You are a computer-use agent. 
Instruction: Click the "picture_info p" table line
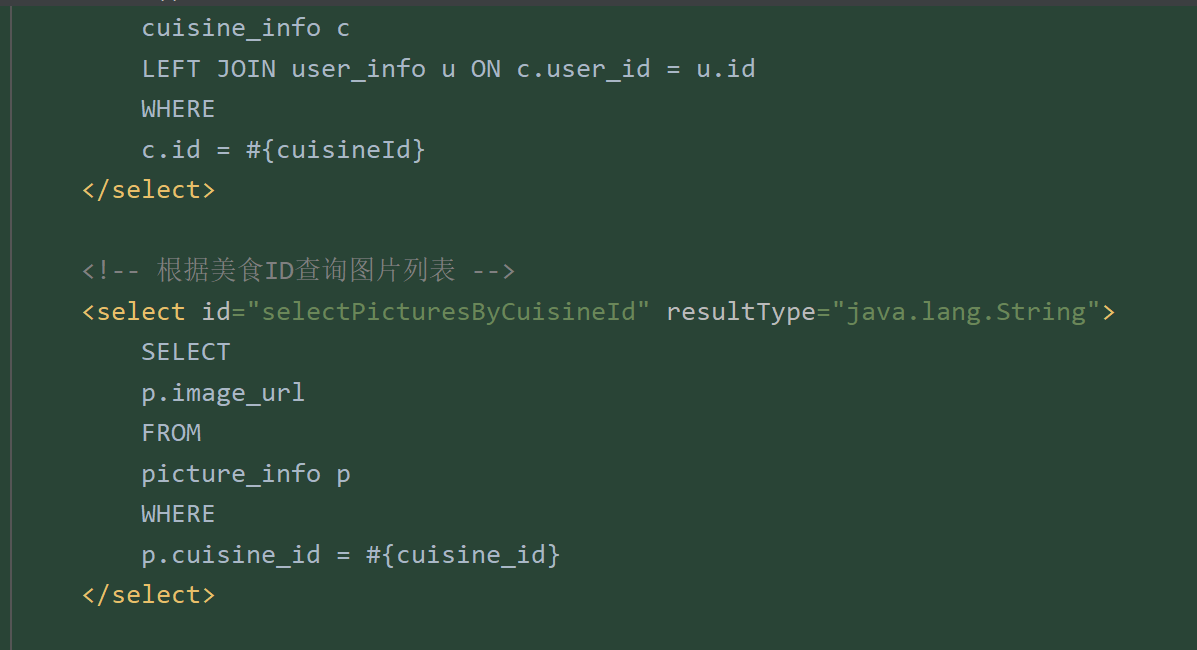(x=245, y=474)
